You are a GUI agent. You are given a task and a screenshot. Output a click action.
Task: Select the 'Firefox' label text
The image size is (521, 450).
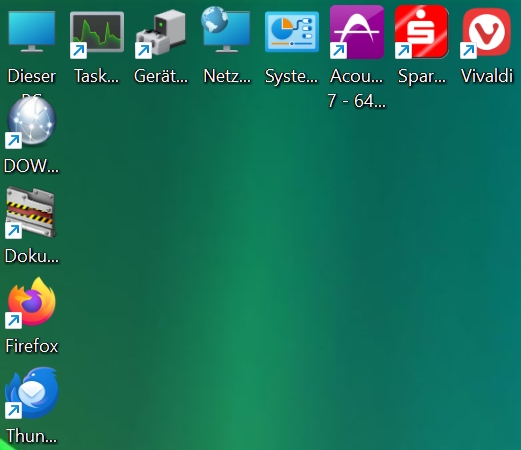32,346
